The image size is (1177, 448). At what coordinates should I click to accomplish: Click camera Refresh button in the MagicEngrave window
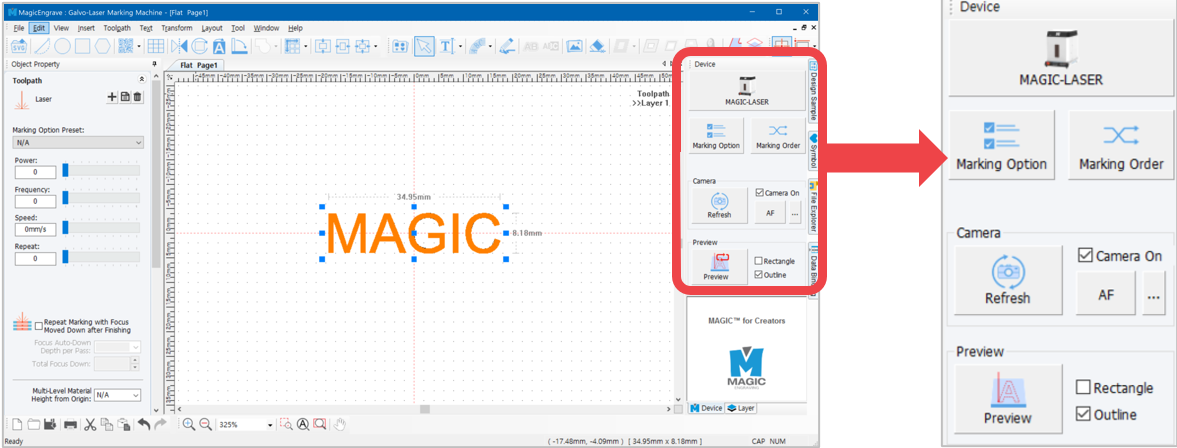(719, 205)
